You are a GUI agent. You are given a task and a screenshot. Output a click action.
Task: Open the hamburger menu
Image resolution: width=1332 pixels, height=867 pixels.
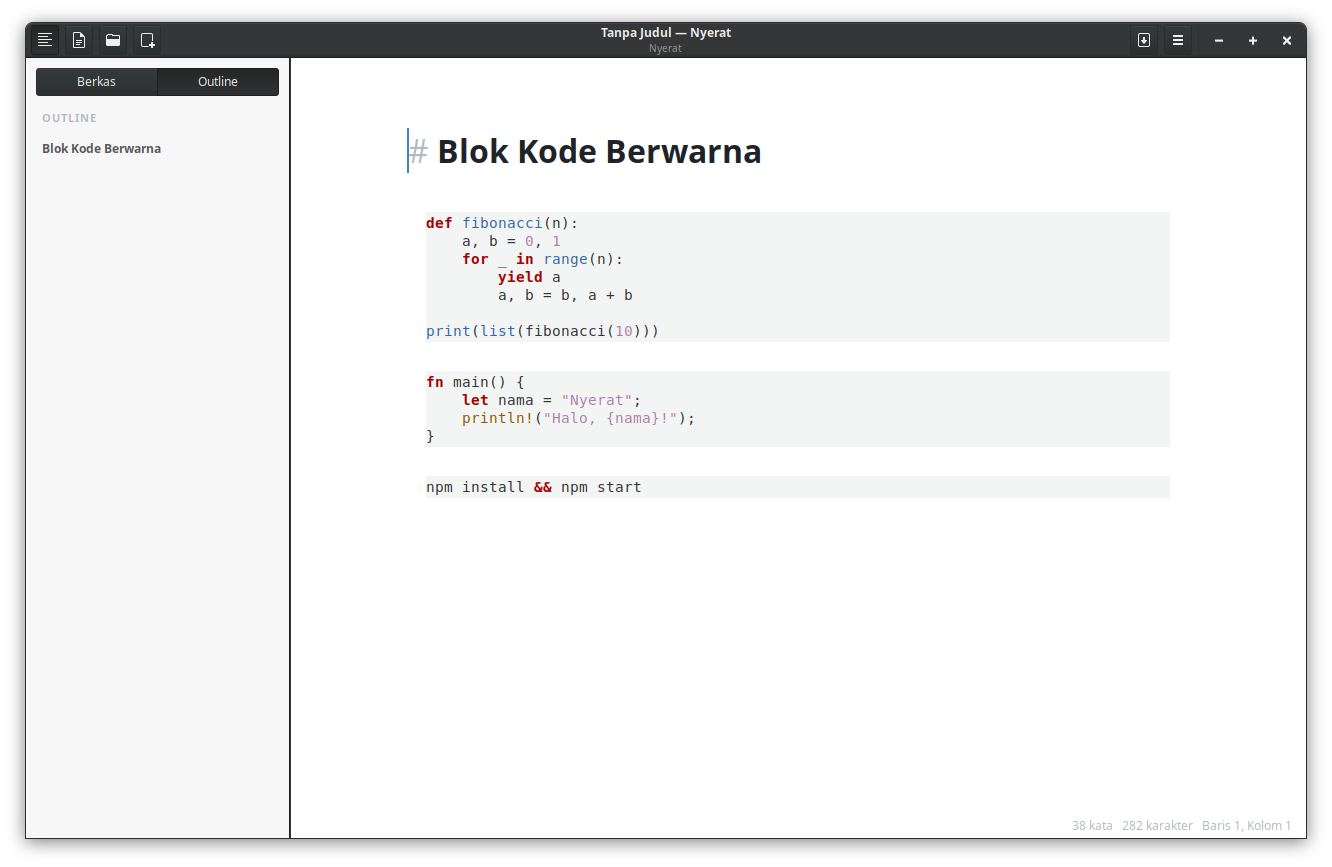[x=1178, y=40]
